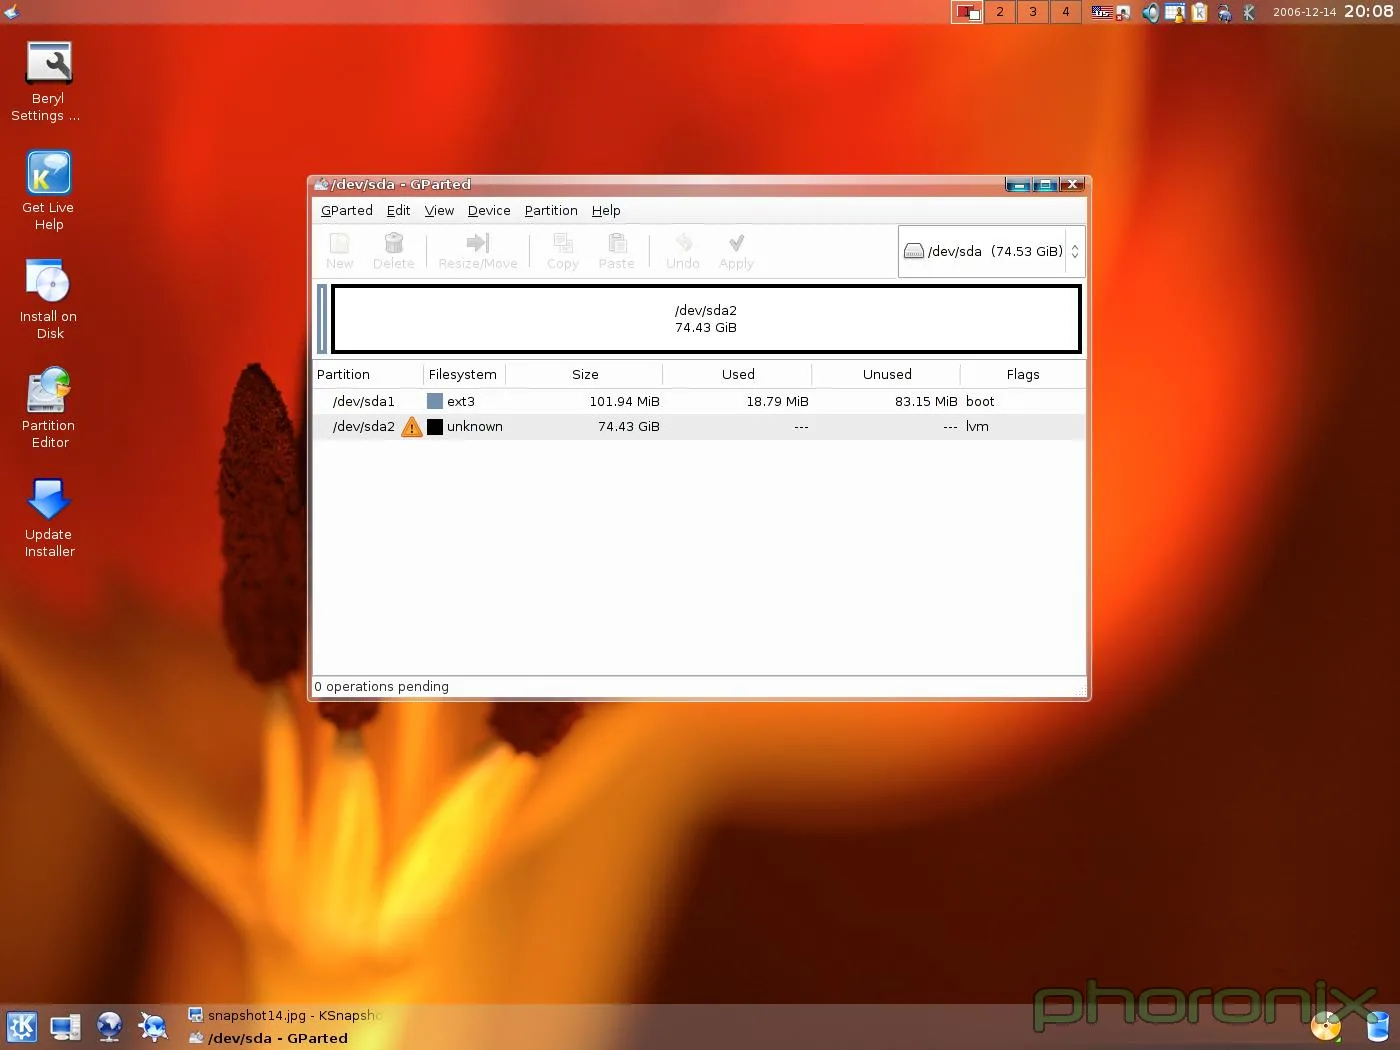Click the Used column header
The height and width of the screenshot is (1050, 1400).
737,374
